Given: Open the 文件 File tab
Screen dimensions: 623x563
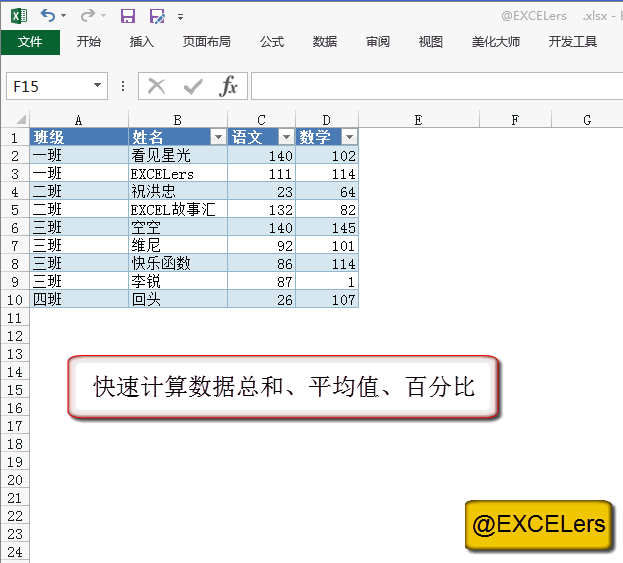Looking at the screenshot, I should (30, 42).
